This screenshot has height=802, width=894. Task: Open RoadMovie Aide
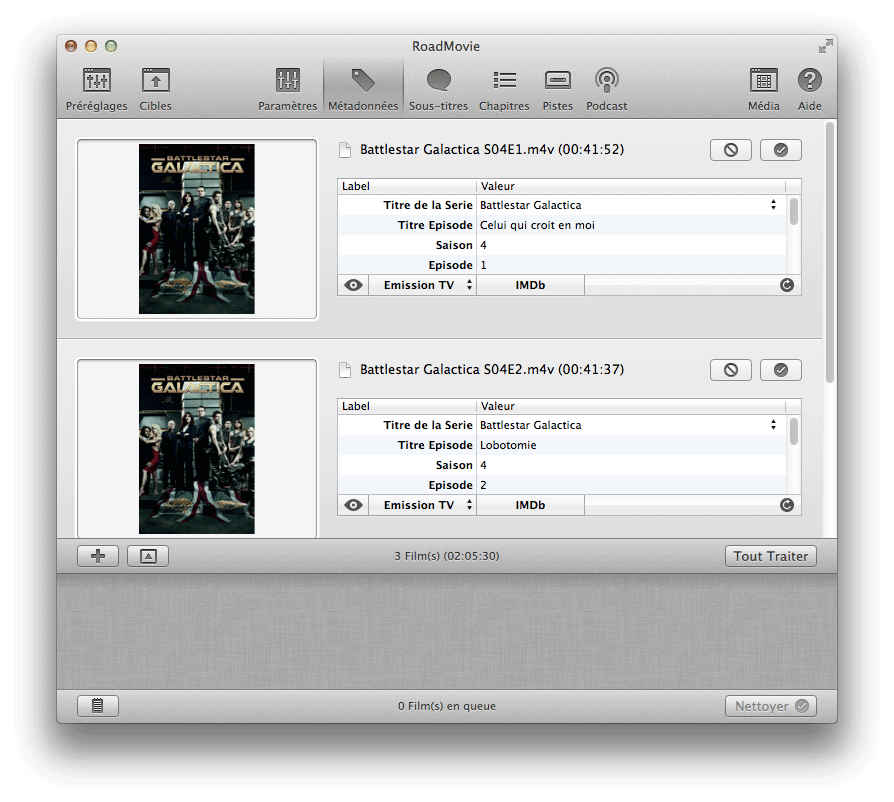809,88
